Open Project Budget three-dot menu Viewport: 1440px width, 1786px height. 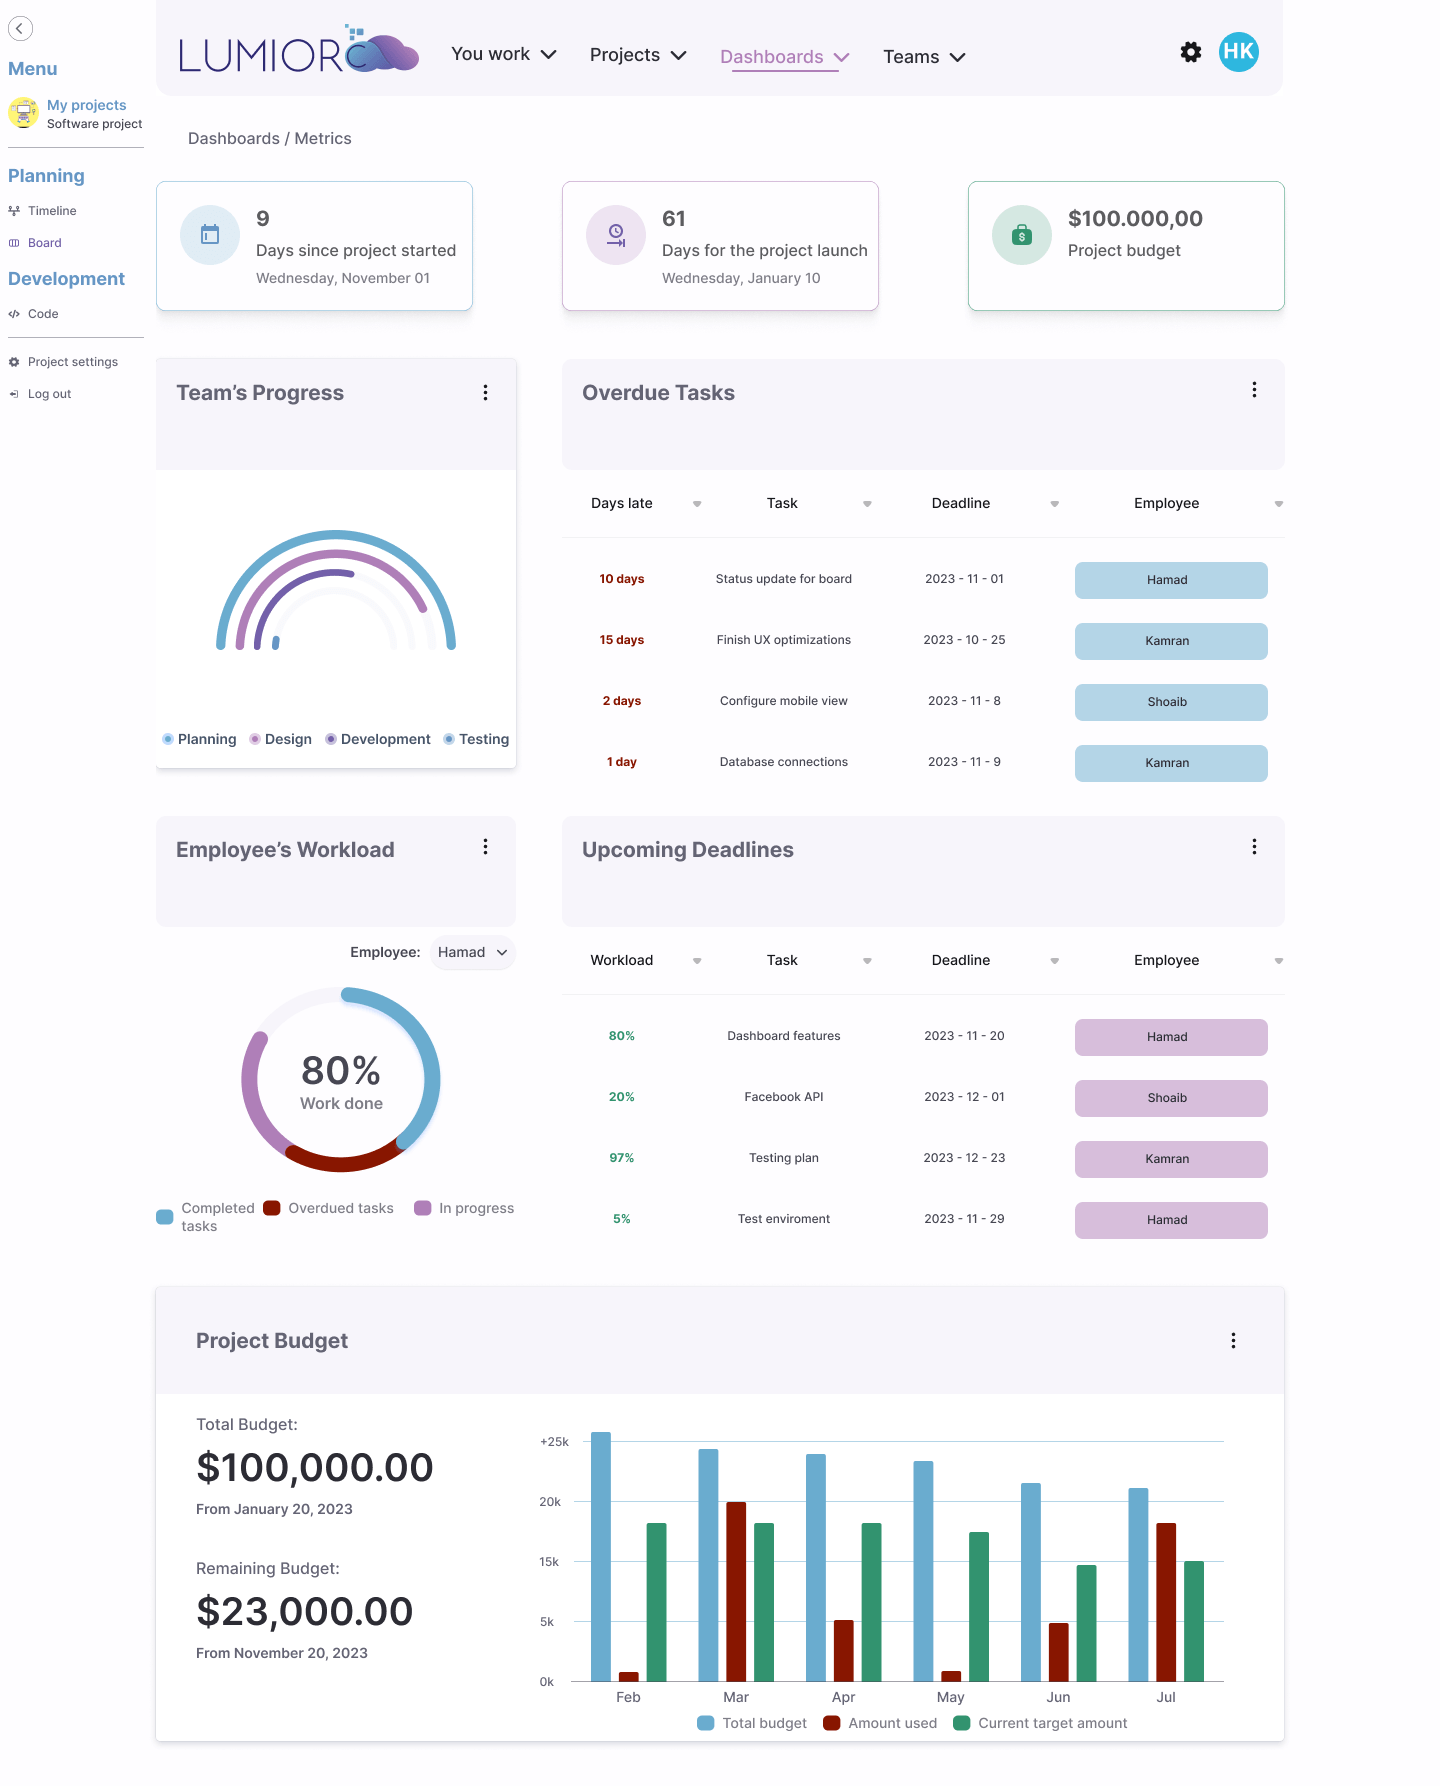coord(1233,1341)
